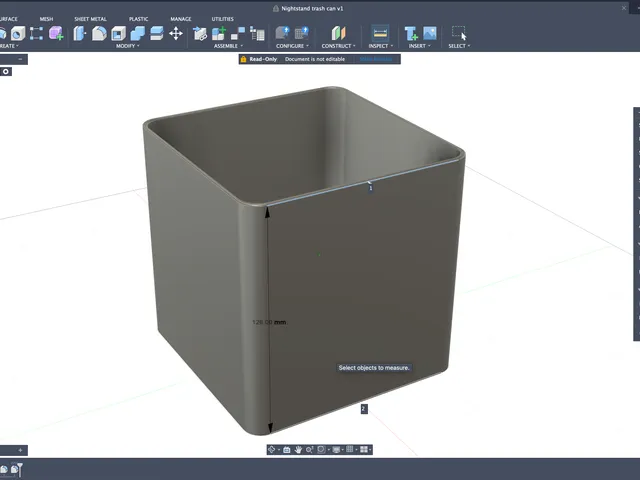Viewport: 640px width, 480px height.
Task: Click the Look At icon in navigation bar
Action: coord(287,449)
